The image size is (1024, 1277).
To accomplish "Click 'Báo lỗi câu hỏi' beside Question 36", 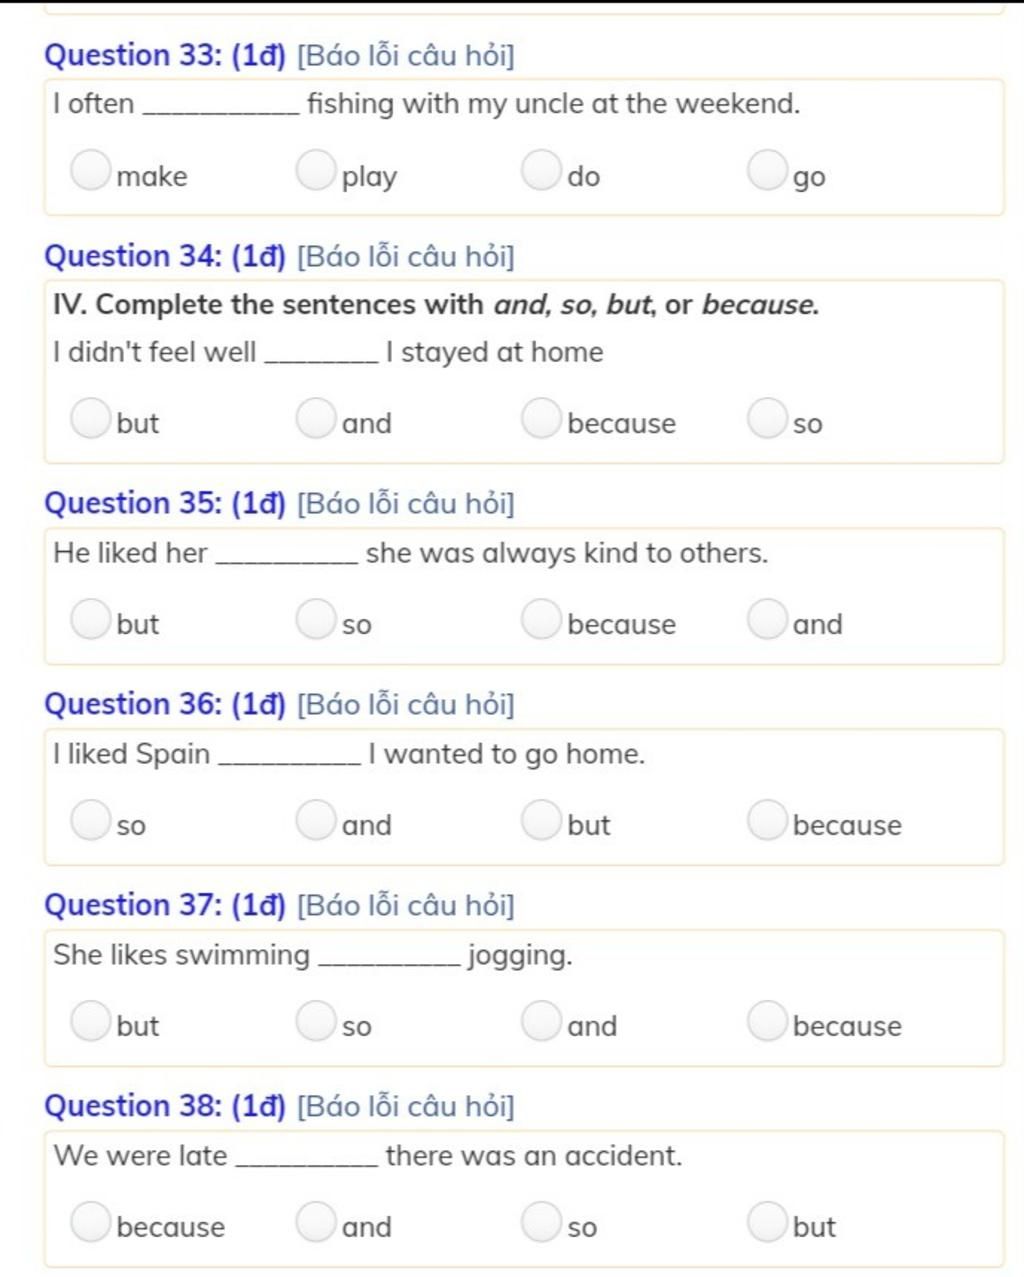I will [406, 704].
